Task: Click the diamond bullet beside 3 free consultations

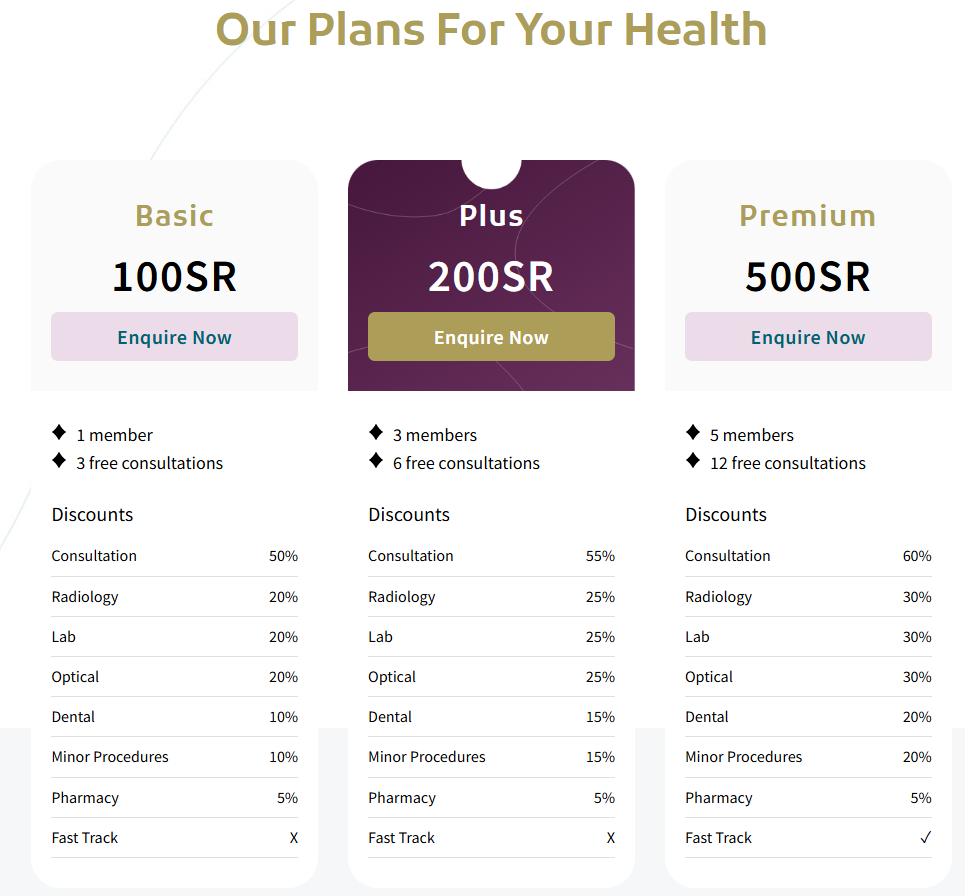Action: (x=59, y=460)
